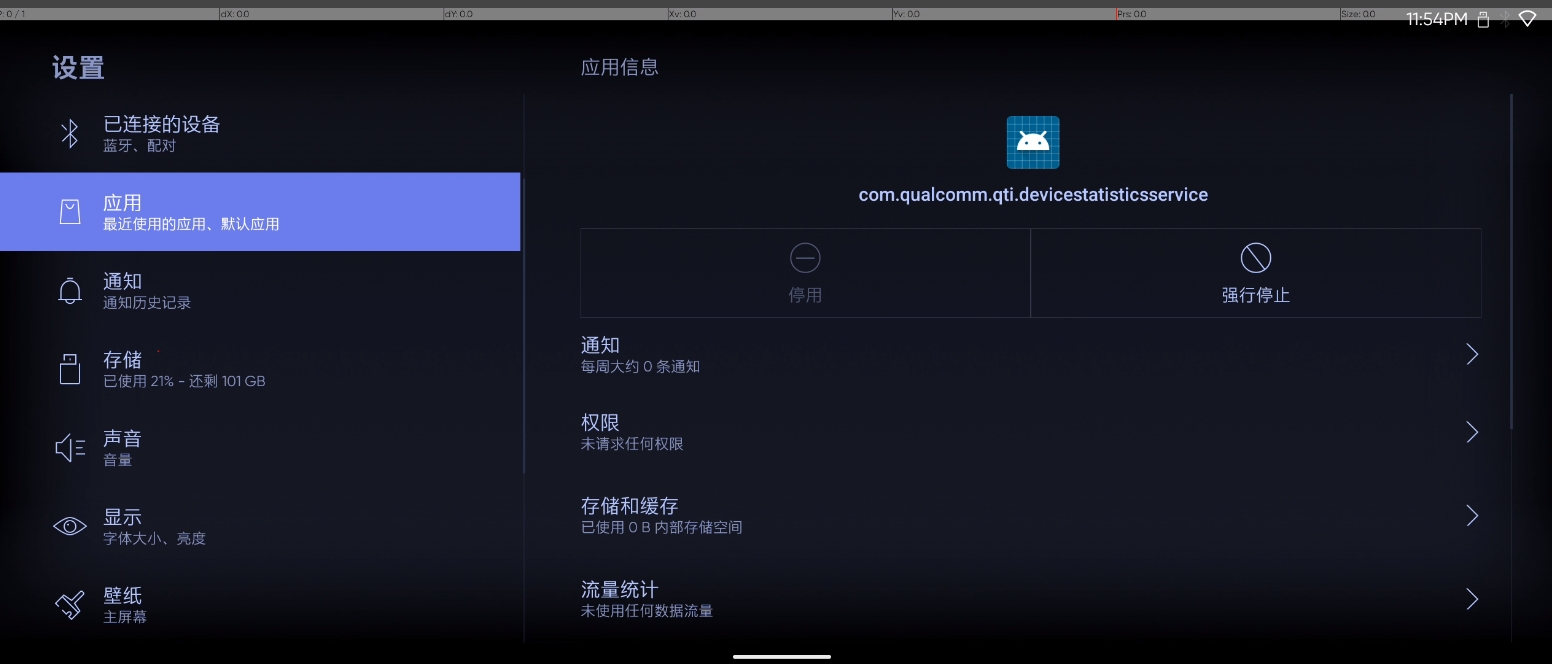The height and width of the screenshot is (664, 1552).
Task: Open 已连接的设备 settings
Action: pyautogui.click(x=260, y=133)
